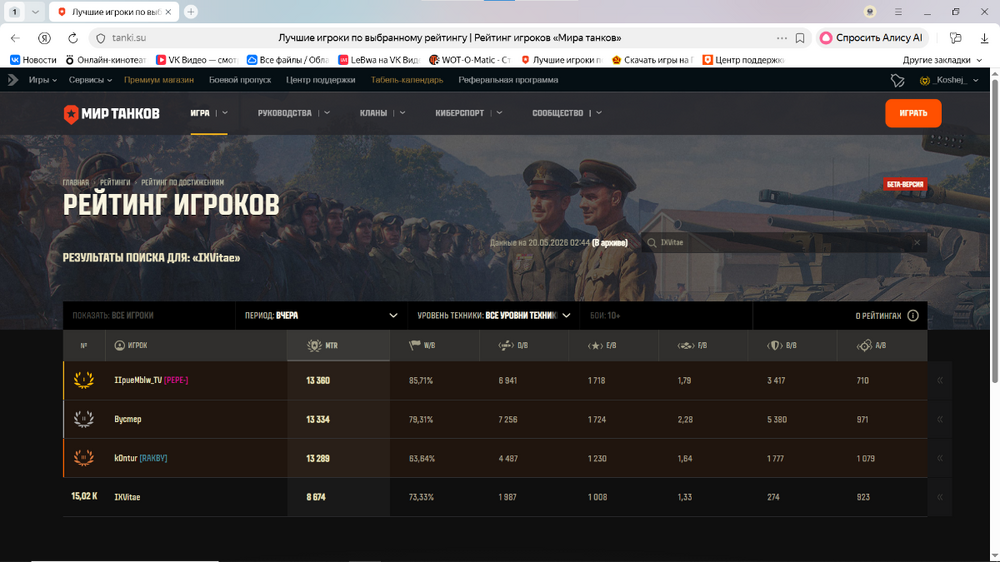Viewport: 1000px width, 562px height.
Task: Open [RAKBY] clan tag
Action: click(154, 458)
